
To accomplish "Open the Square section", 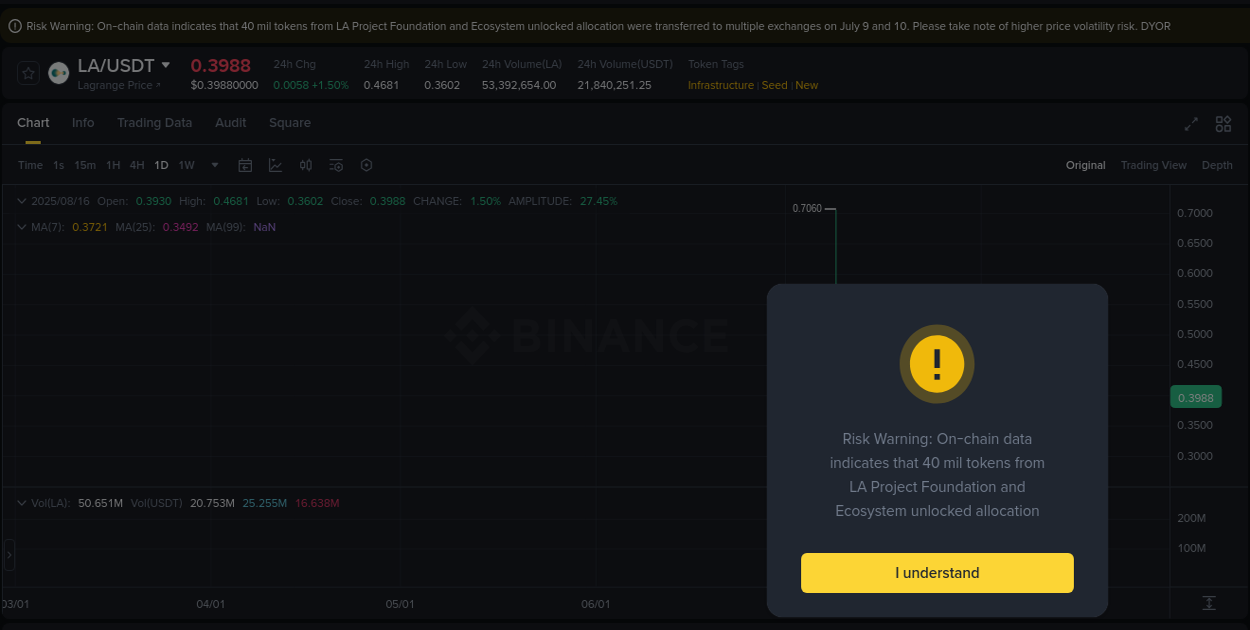I will tap(290, 122).
